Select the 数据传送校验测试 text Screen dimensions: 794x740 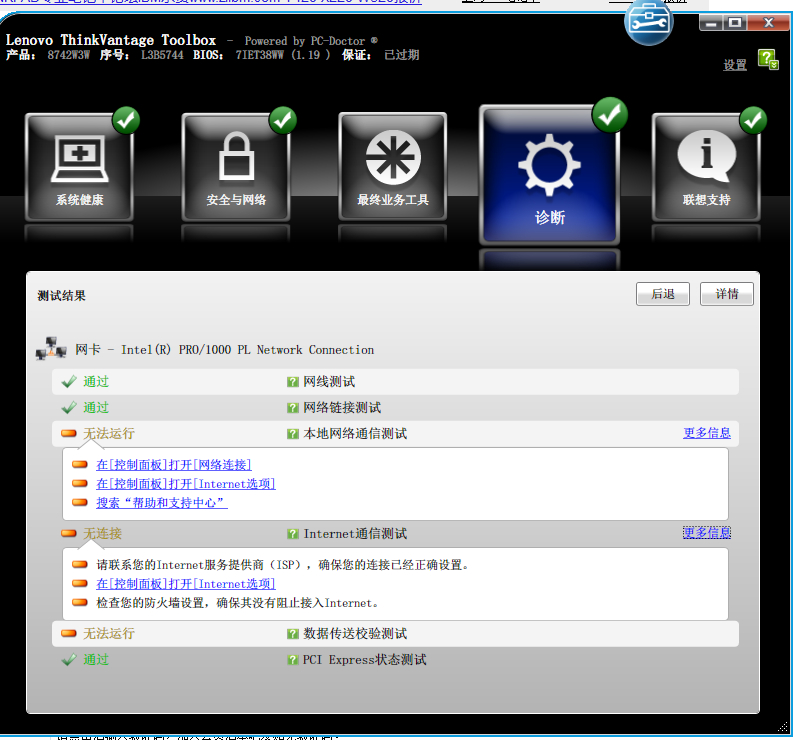click(355, 634)
